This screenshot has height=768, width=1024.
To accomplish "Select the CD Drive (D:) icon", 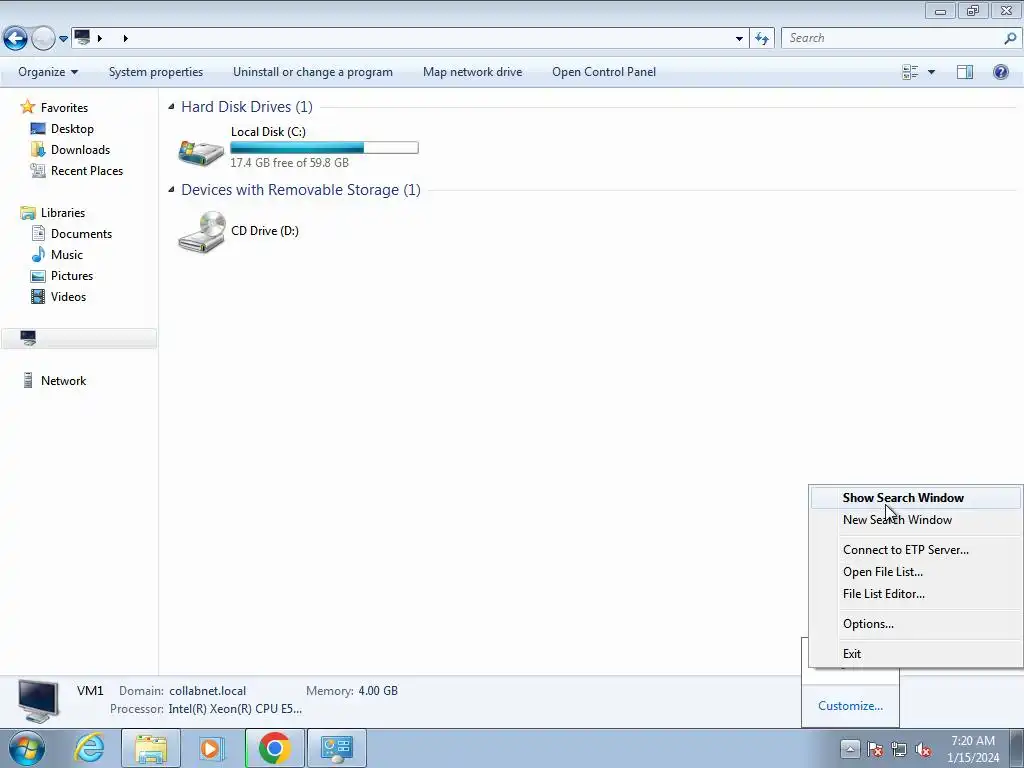I will [x=202, y=232].
